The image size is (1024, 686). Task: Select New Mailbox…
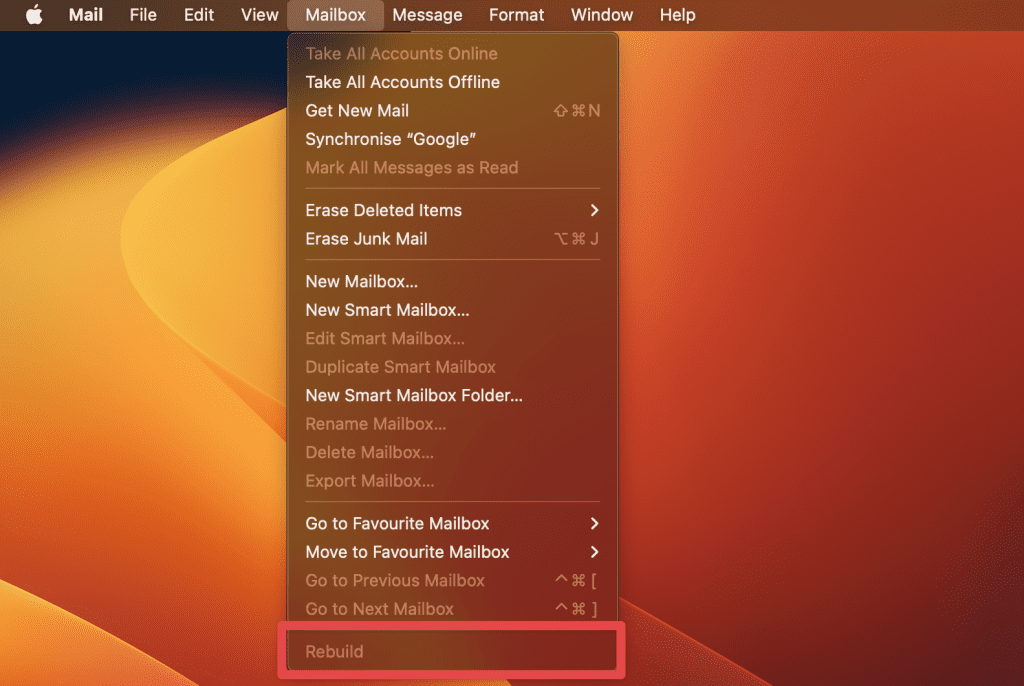click(x=452, y=282)
